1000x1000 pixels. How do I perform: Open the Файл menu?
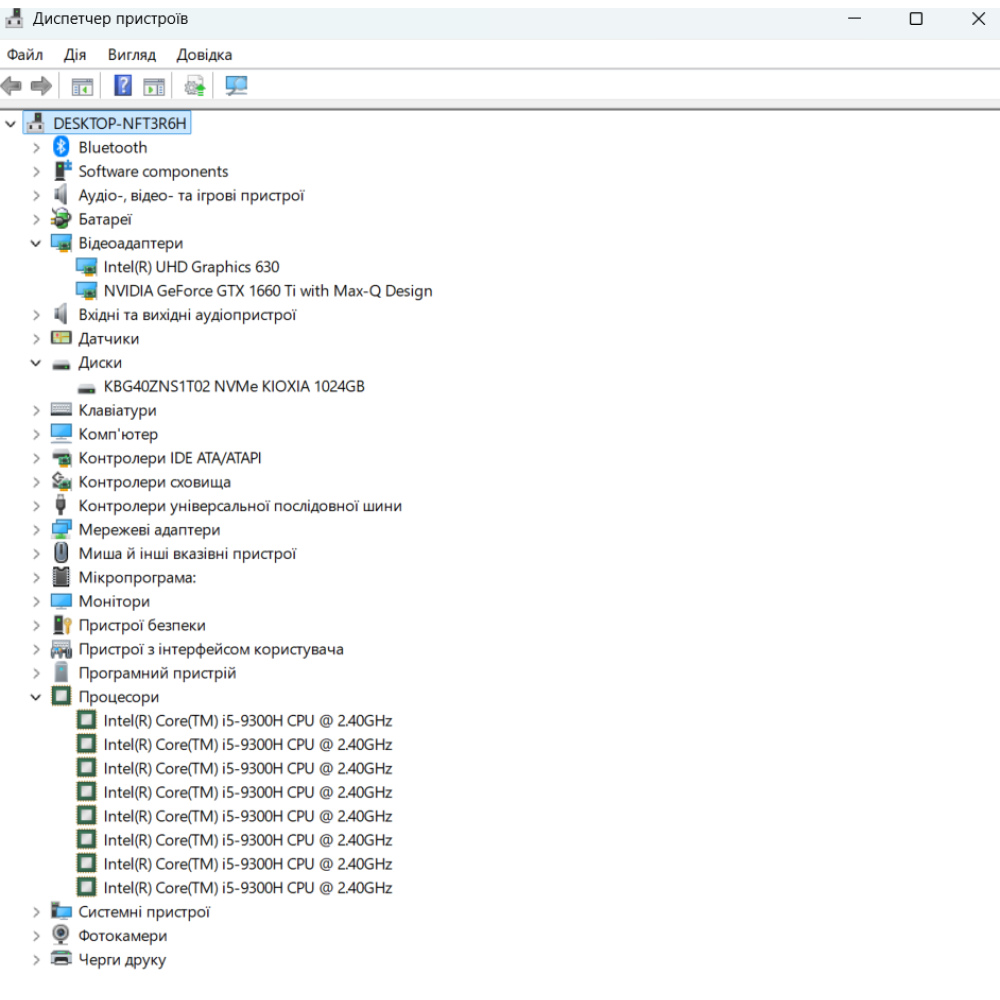point(25,55)
